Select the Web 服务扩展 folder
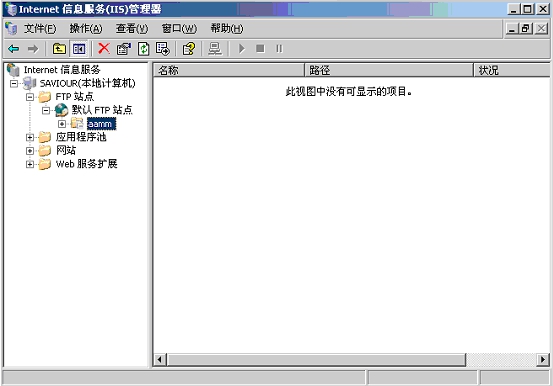 [86, 164]
